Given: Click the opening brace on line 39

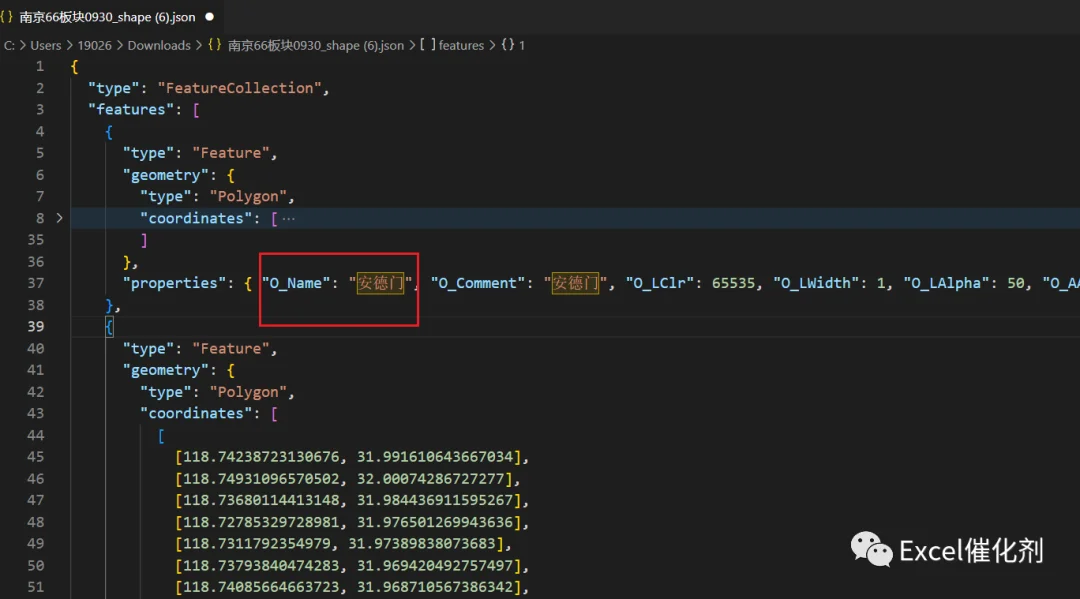Looking at the screenshot, I should click(x=109, y=326).
